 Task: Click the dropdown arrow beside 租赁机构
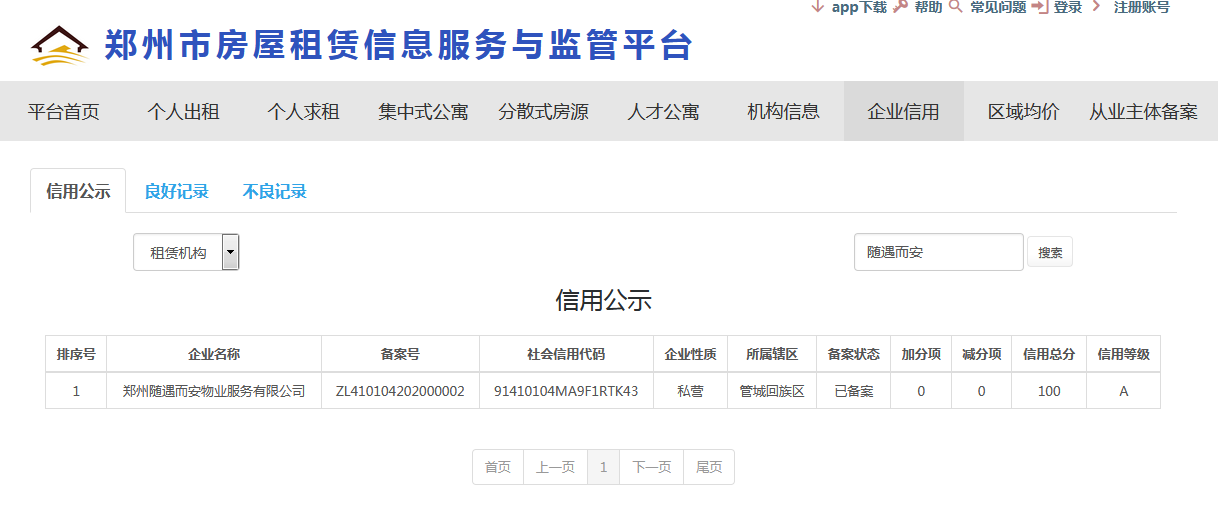coord(231,253)
